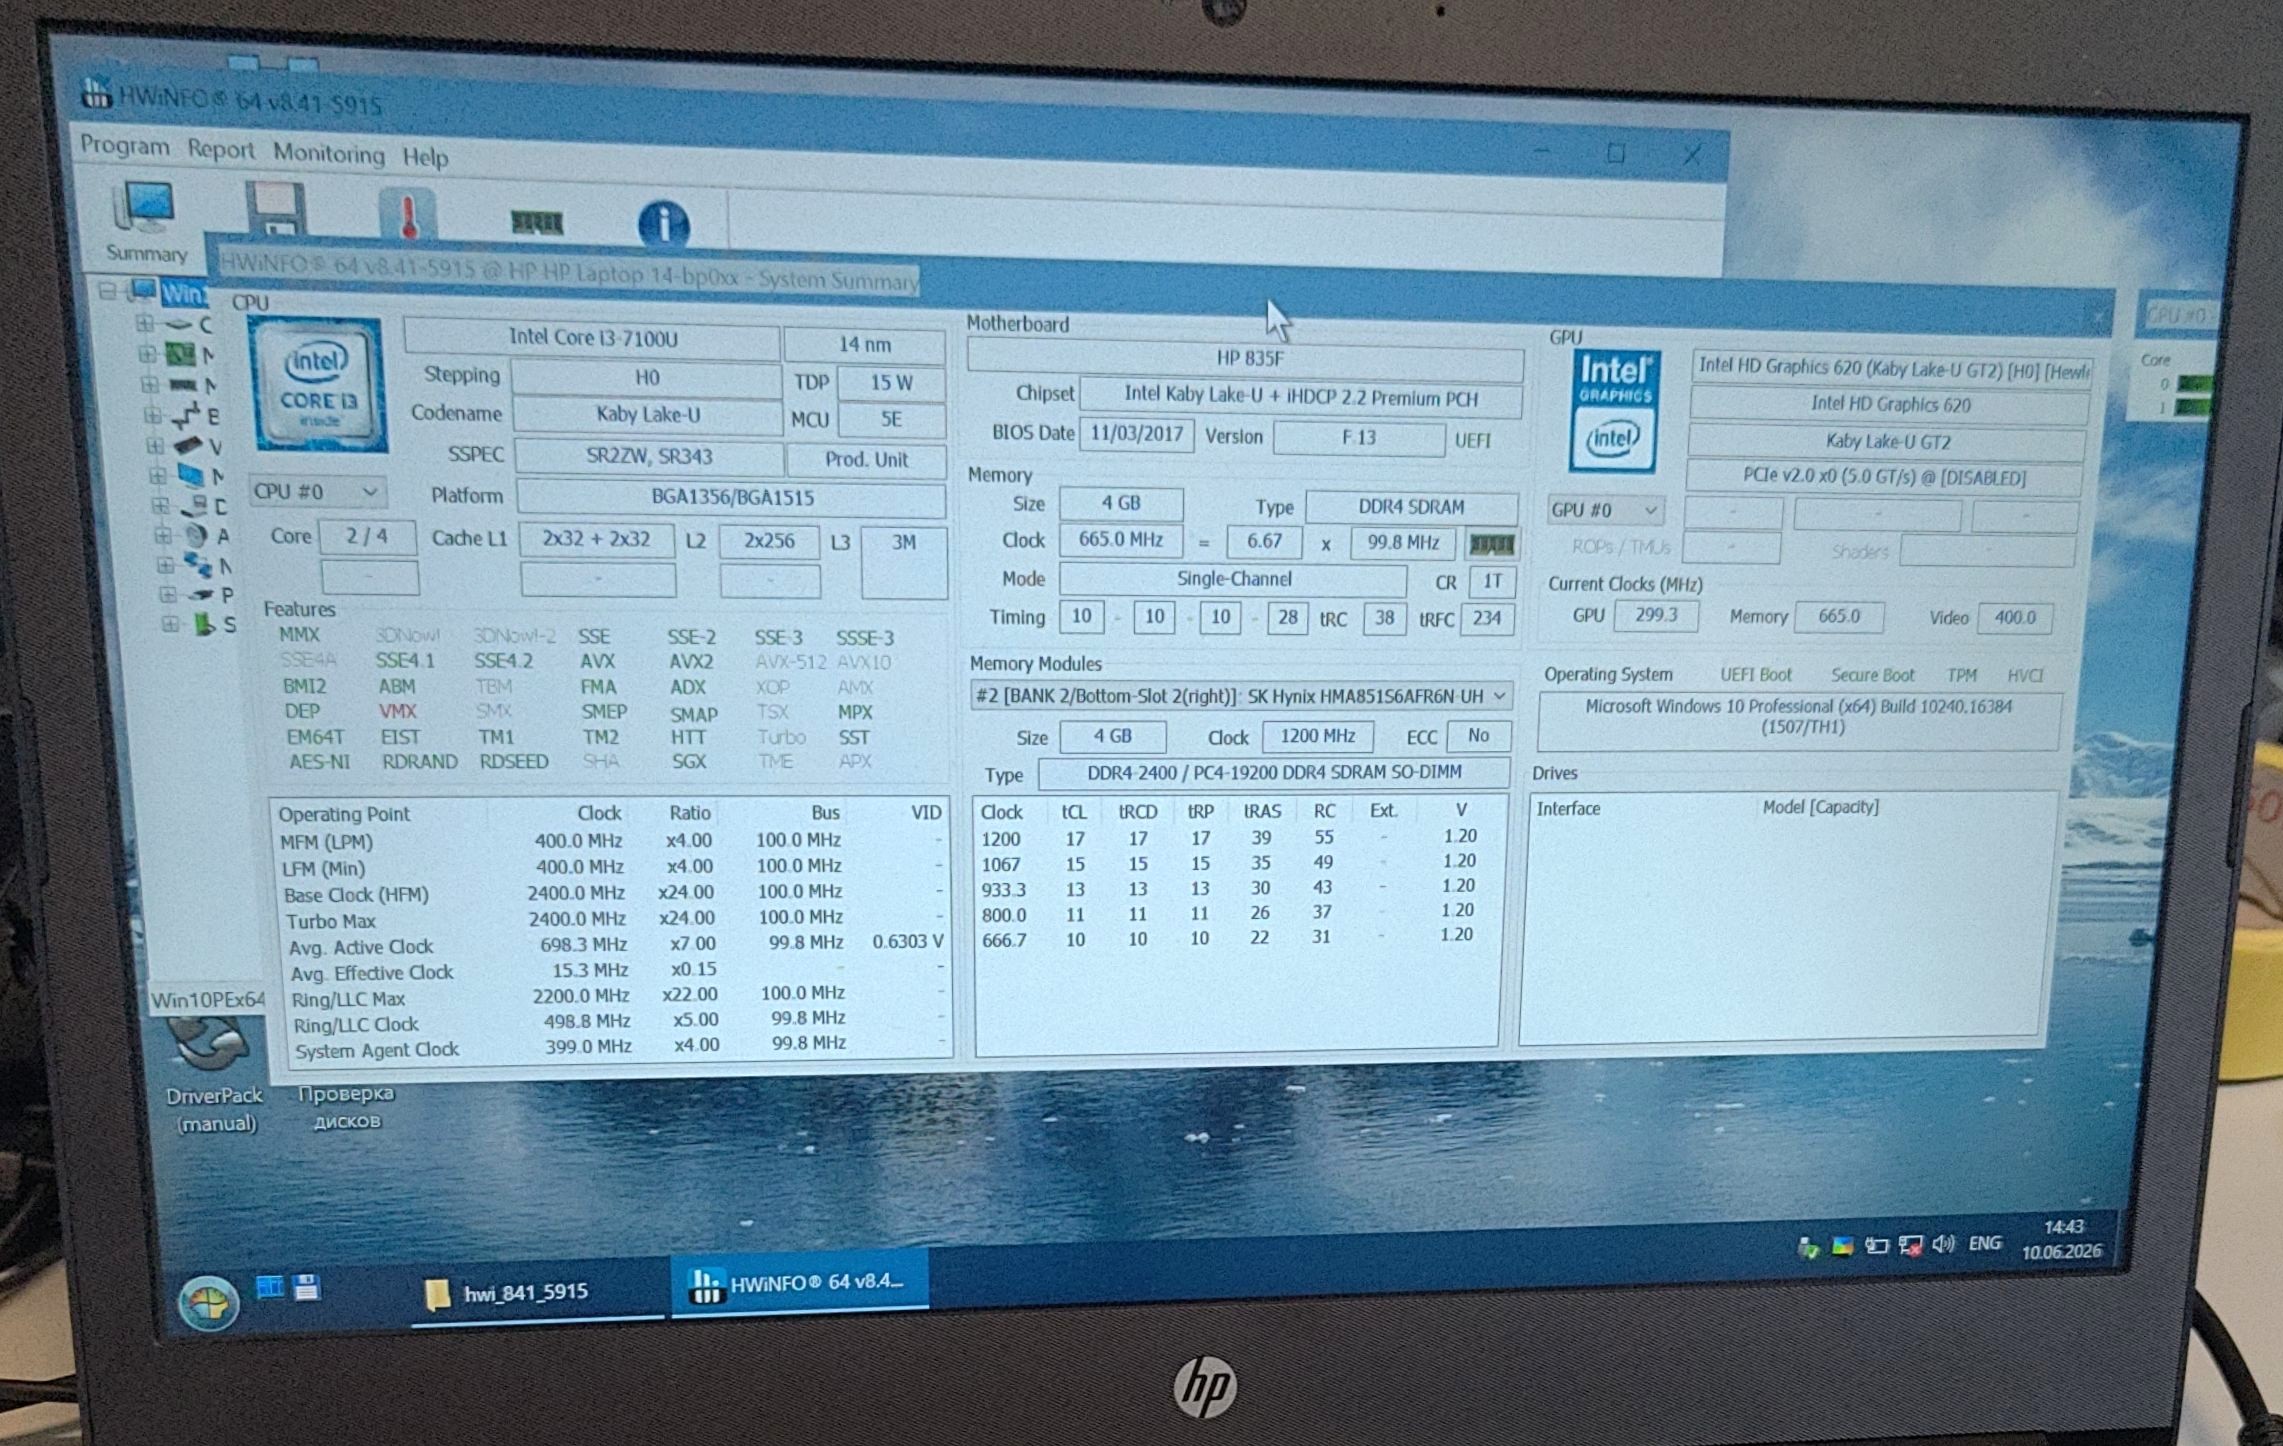
Task: Click the floppy disk Save Report icon
Action: (x=274, y=209)
